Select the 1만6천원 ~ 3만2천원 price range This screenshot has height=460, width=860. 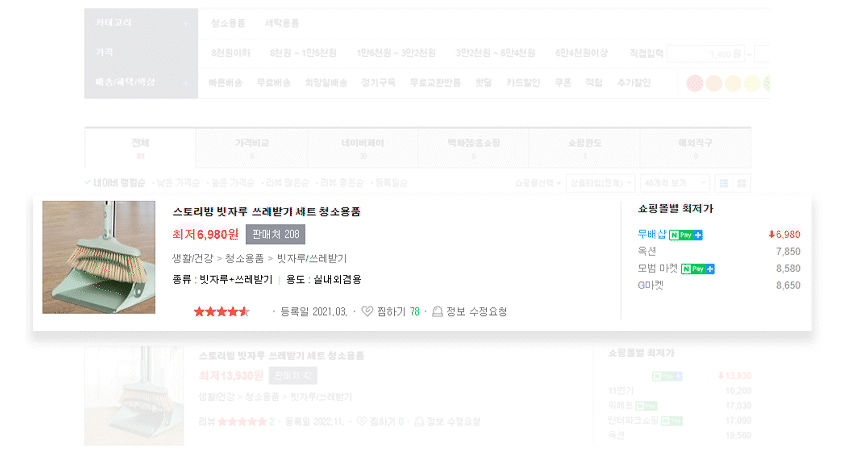396,53
